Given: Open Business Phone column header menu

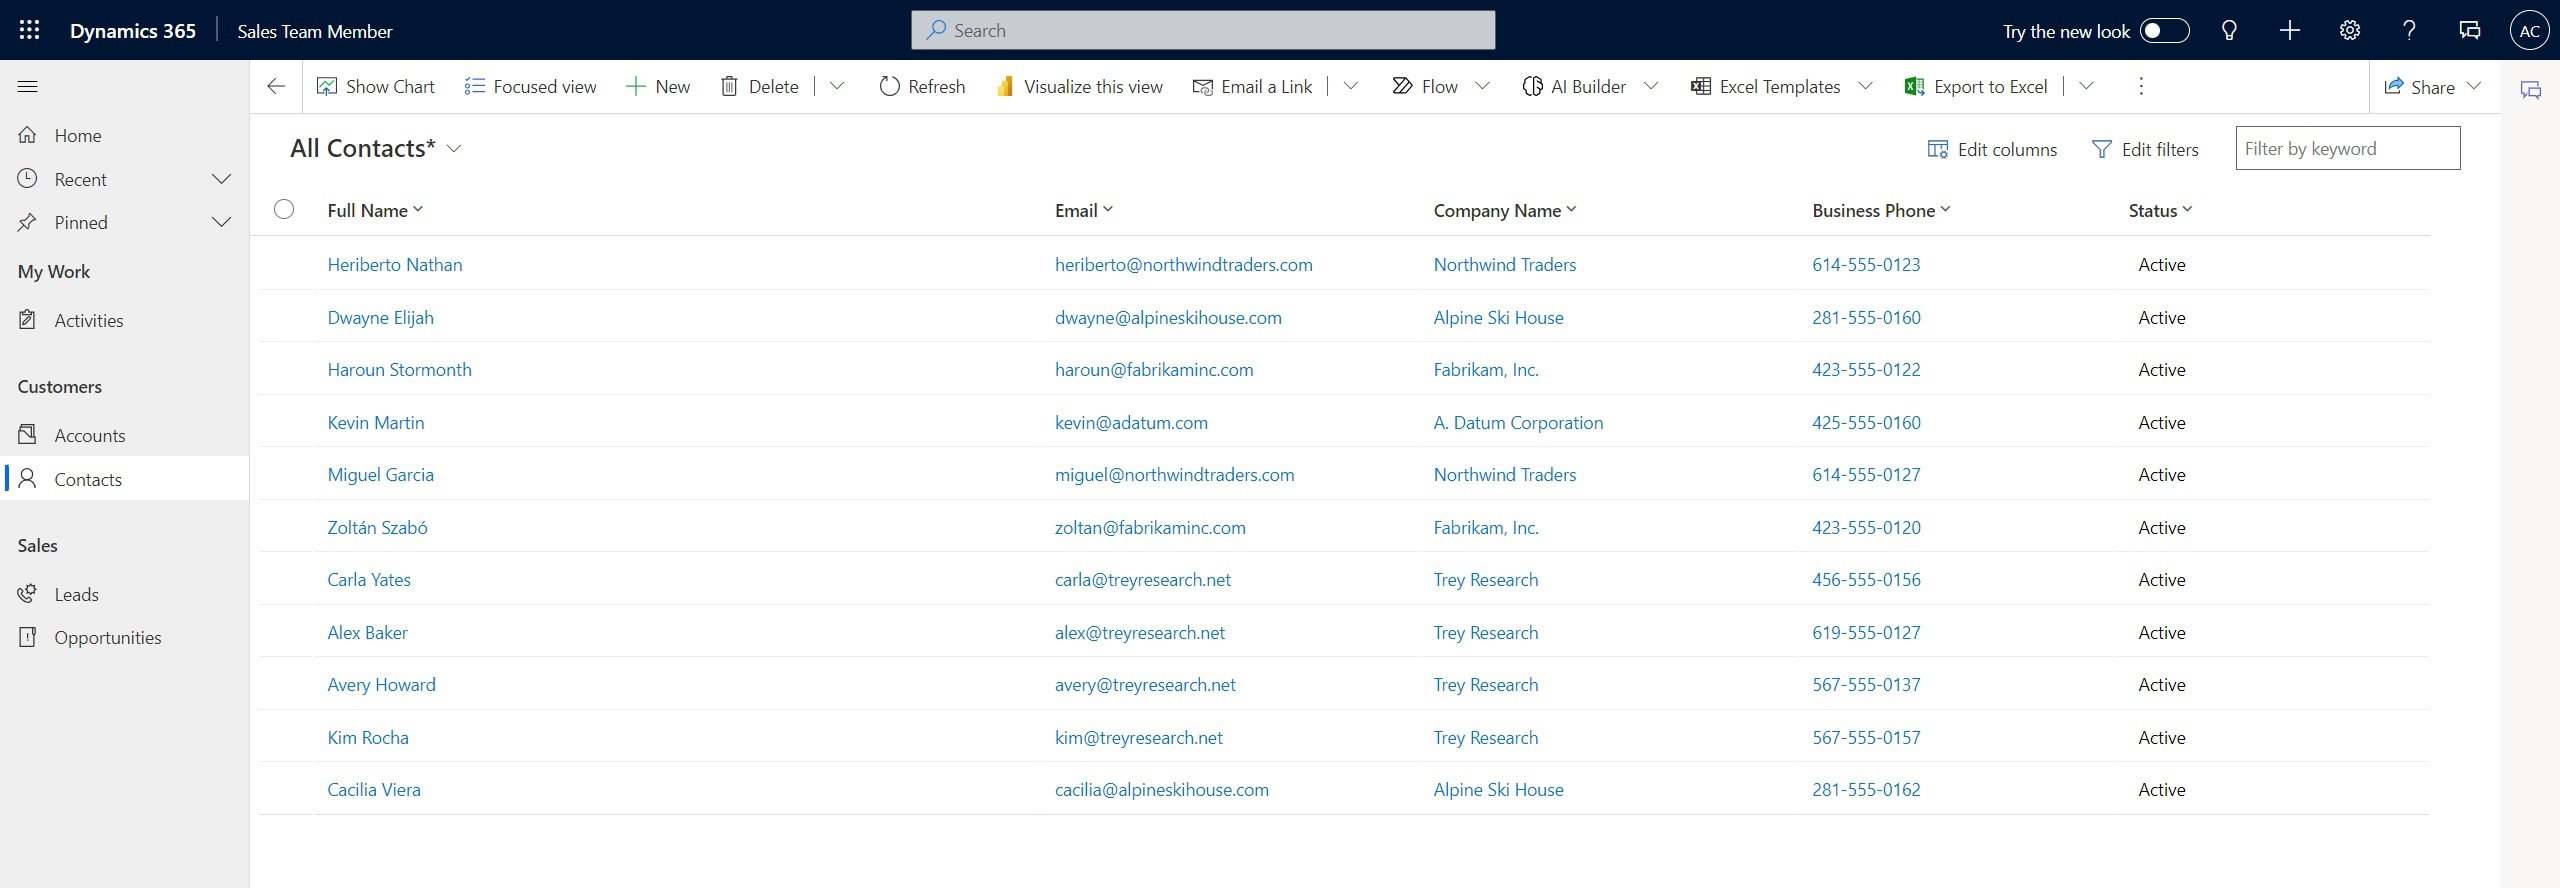Looking at the screenshot, I should tap(1882, 210).
